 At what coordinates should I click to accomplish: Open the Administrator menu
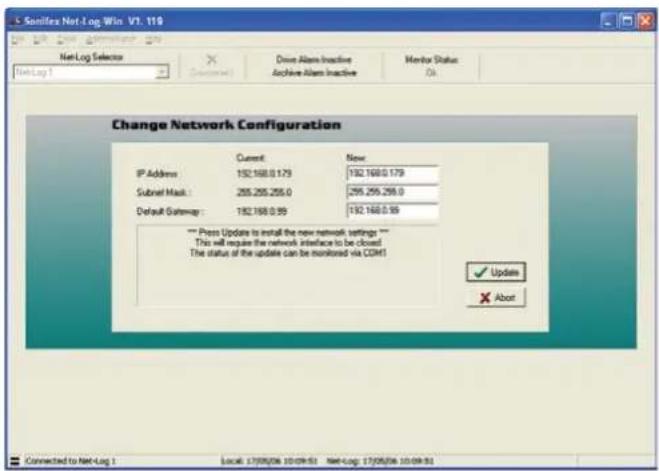tap(111, 39)
